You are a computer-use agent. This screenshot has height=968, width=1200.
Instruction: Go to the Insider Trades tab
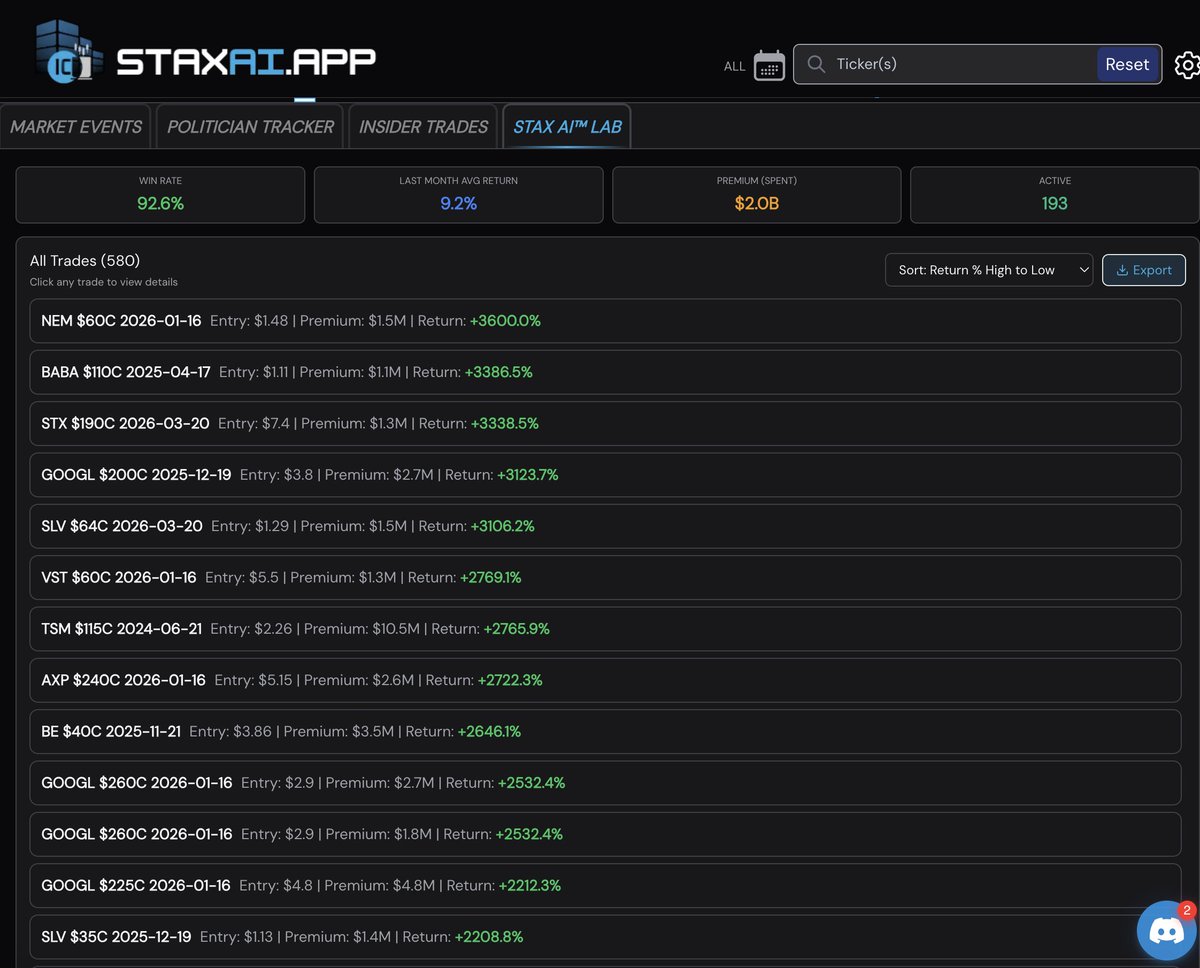(x=423, y=127)
